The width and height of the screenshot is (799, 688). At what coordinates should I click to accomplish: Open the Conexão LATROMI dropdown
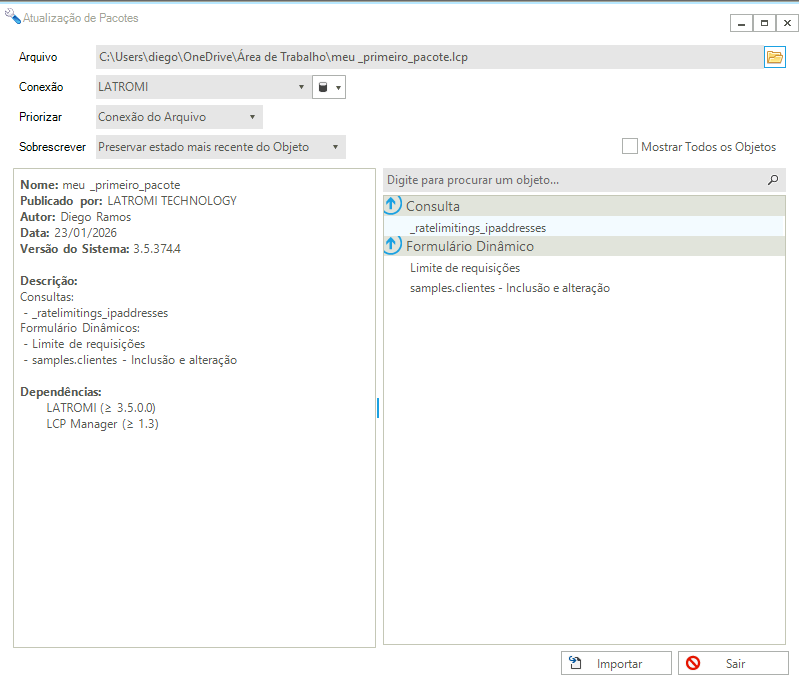point(202,88)
